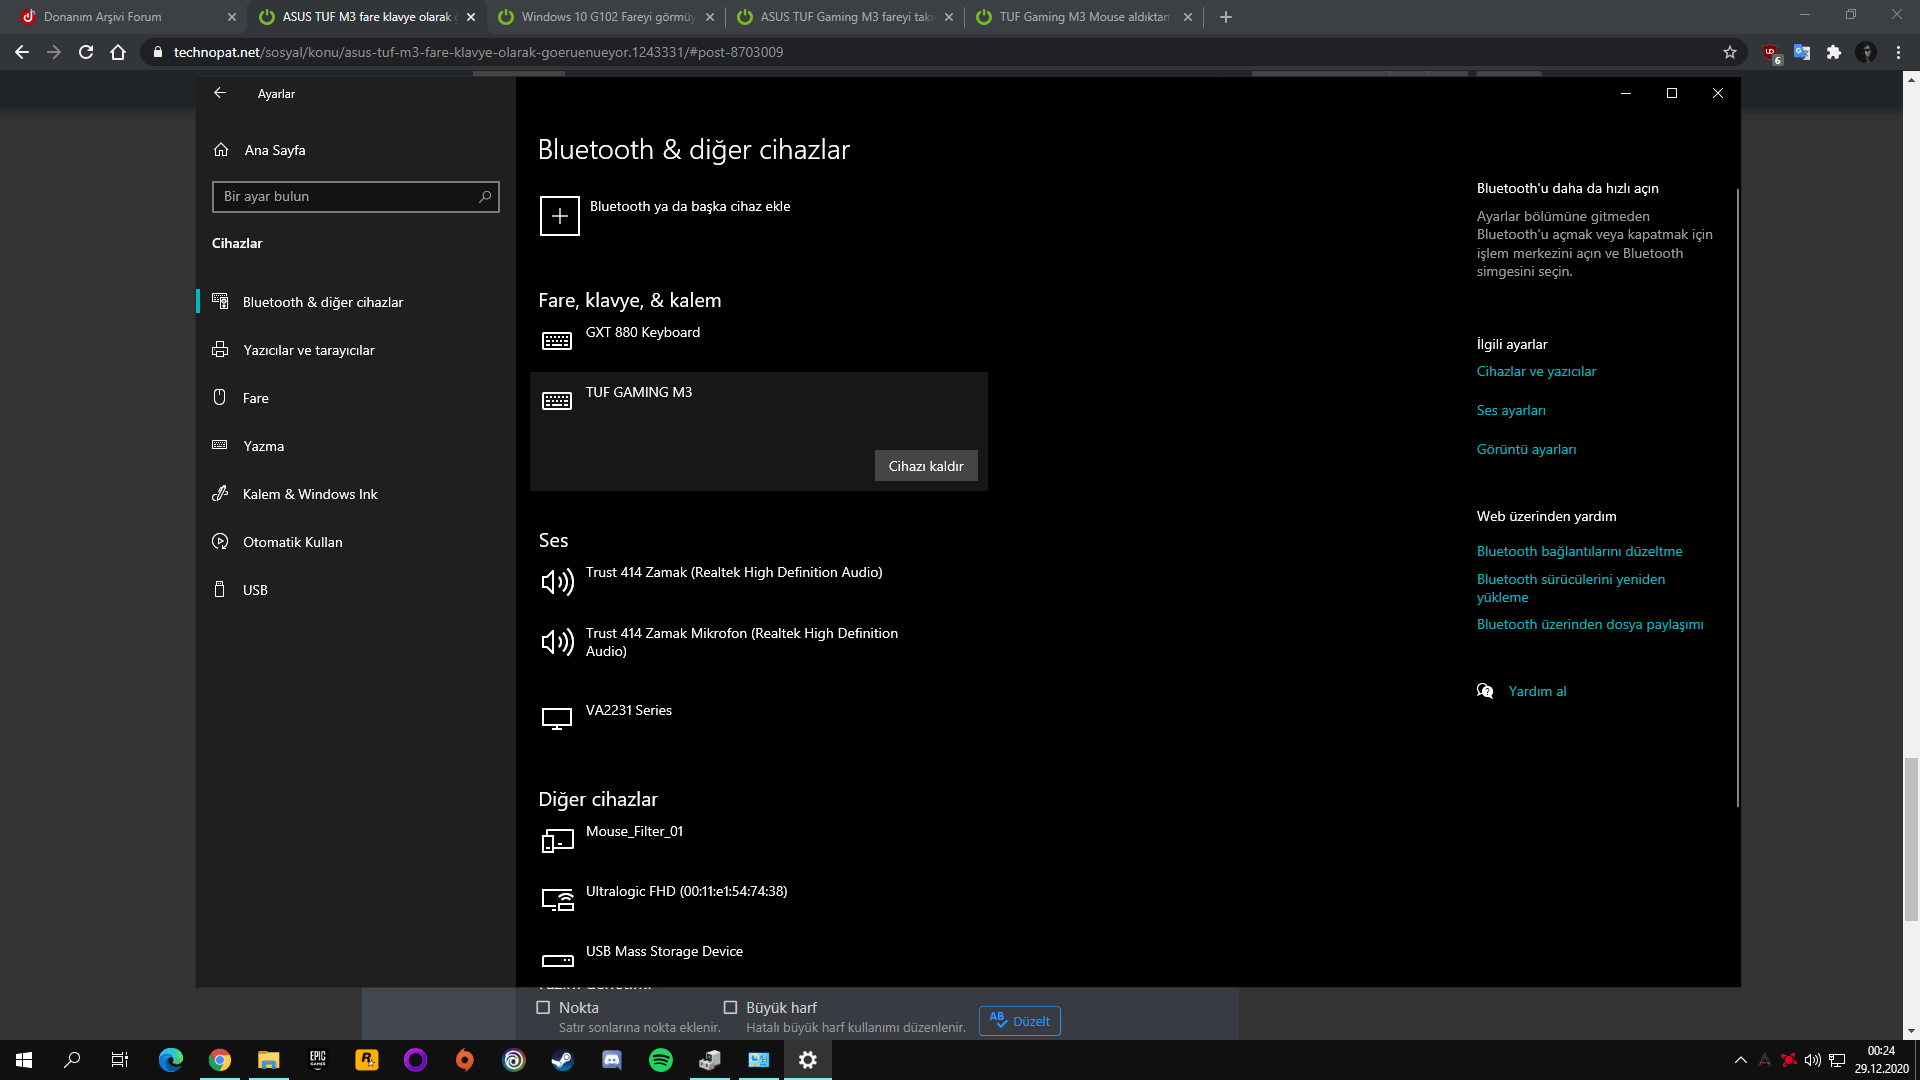Click the settings back arrow icon
The image size is (1920, 1080).
tap(220, 93)
